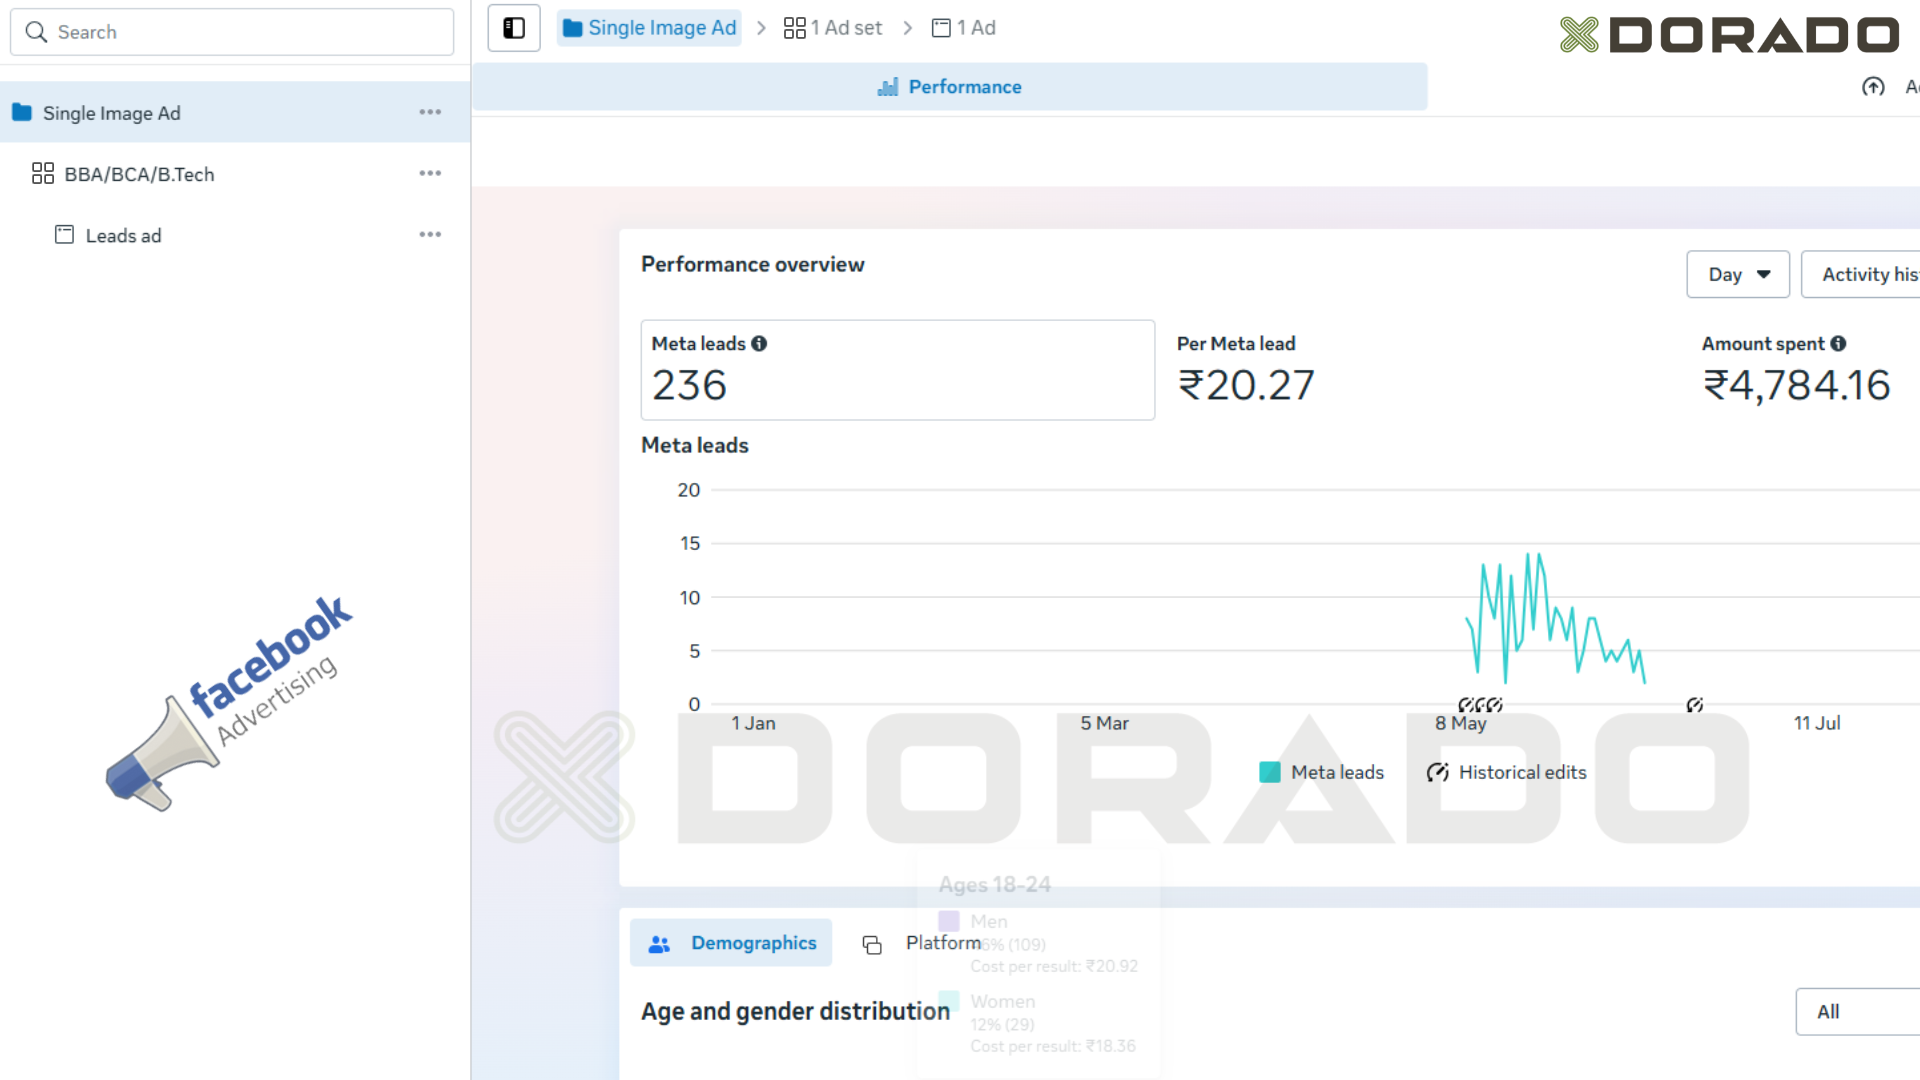Select BBA/BCA/B.Tech ad set in tree
The height and width of the screenshot is (1080, 1920).
coord(139,174)
